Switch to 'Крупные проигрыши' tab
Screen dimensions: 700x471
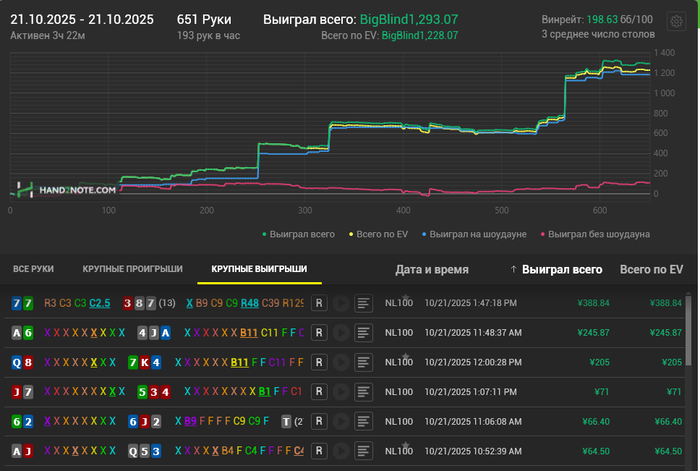coord(132,269)
